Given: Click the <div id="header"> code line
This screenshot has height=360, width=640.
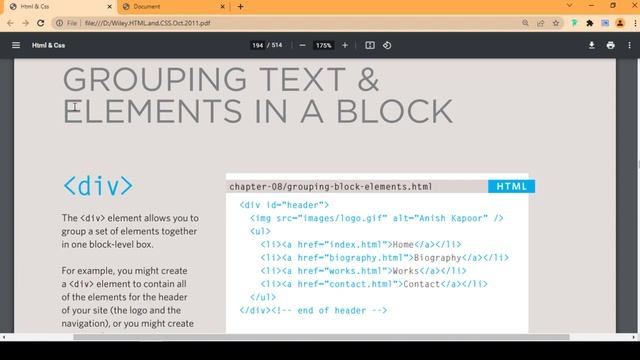Looking at the screenshot, I should point(284,205).
